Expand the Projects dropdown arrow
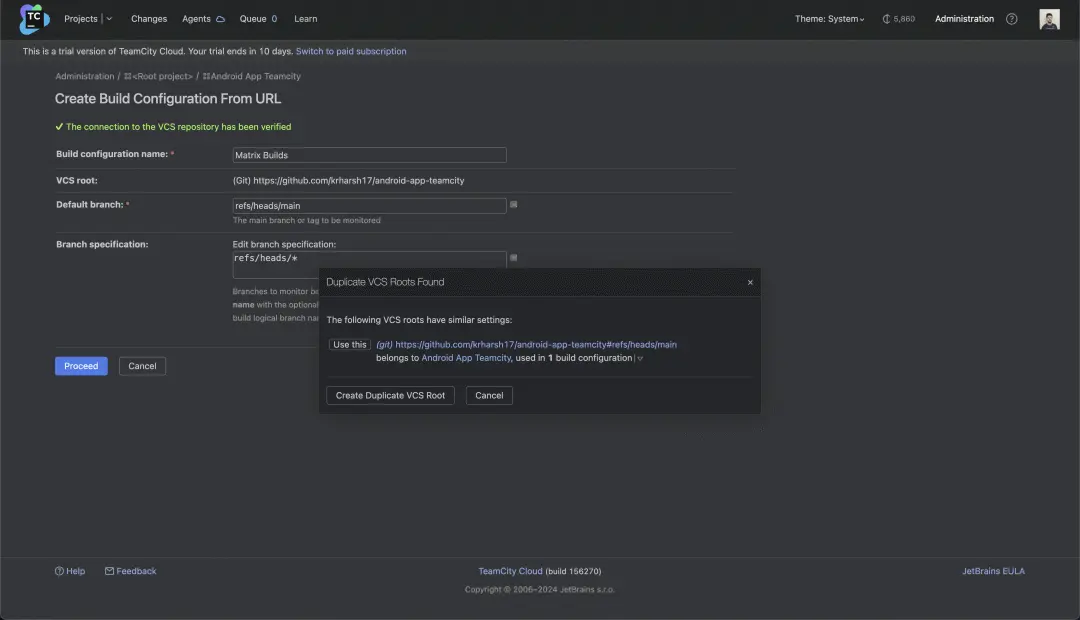 point(109,19)
